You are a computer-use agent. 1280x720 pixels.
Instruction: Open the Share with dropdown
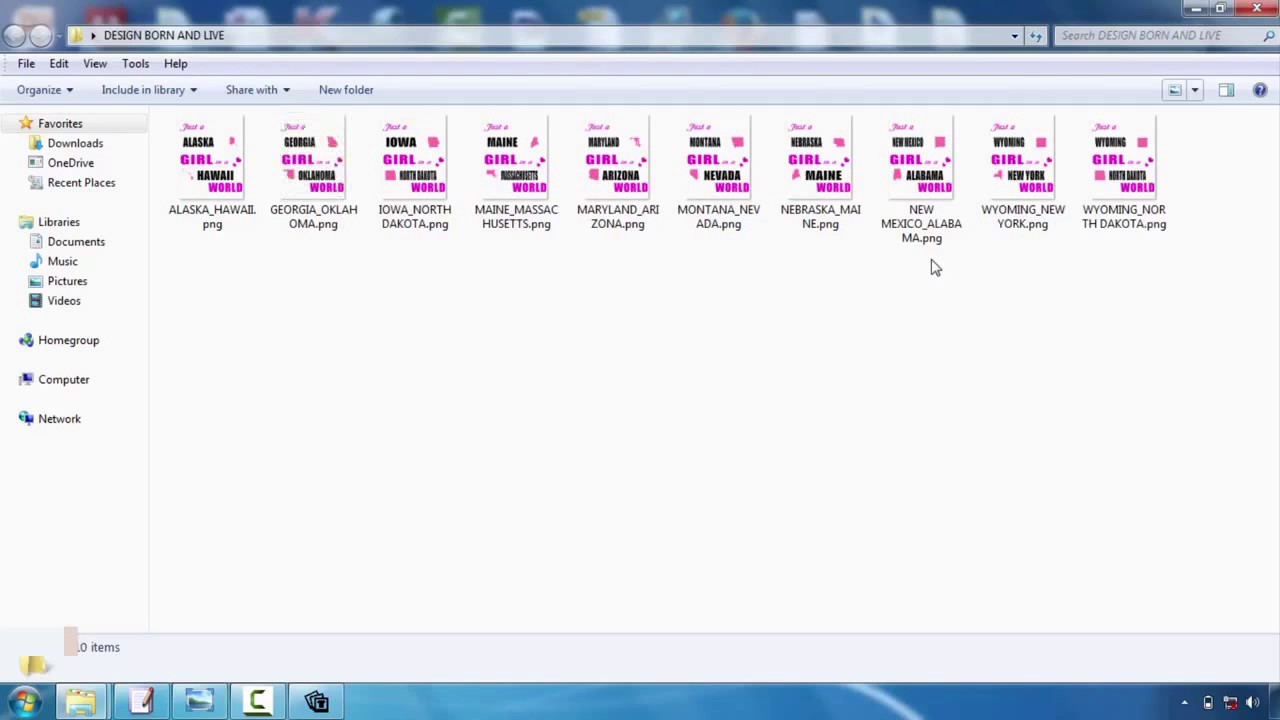(258, 90)
